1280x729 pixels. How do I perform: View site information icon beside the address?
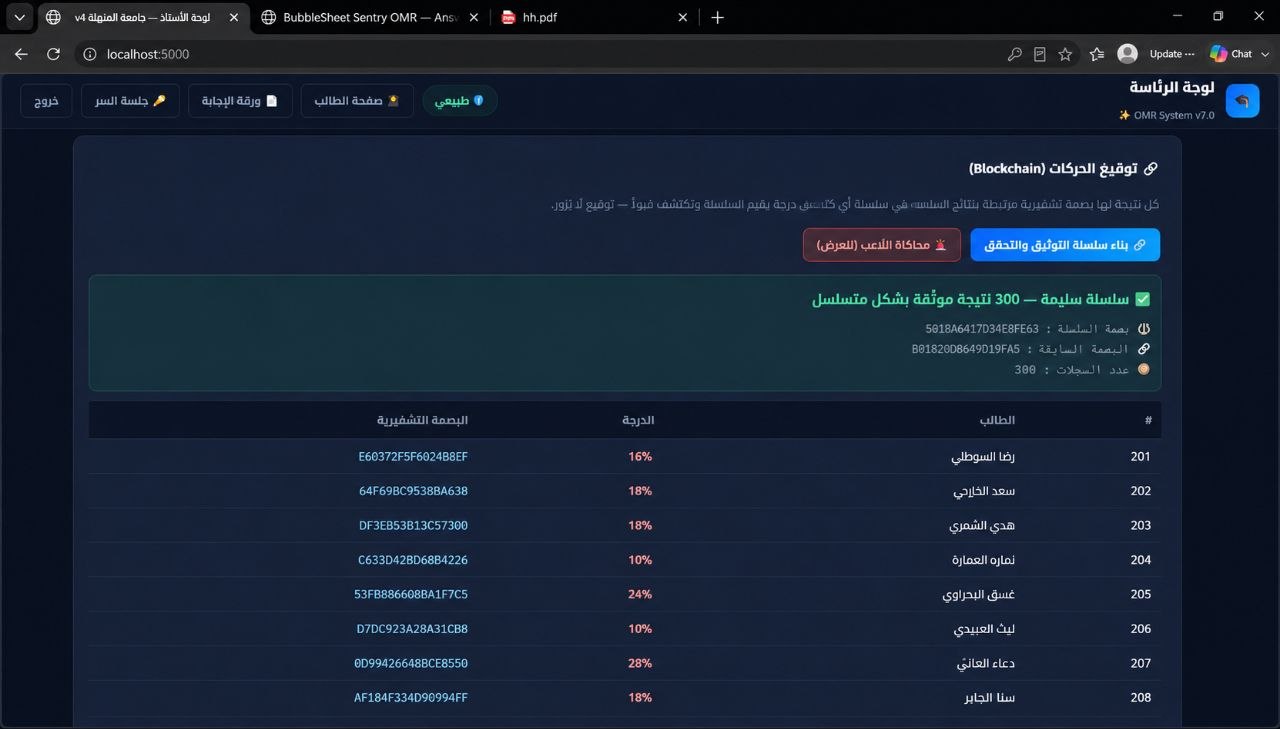89,54
